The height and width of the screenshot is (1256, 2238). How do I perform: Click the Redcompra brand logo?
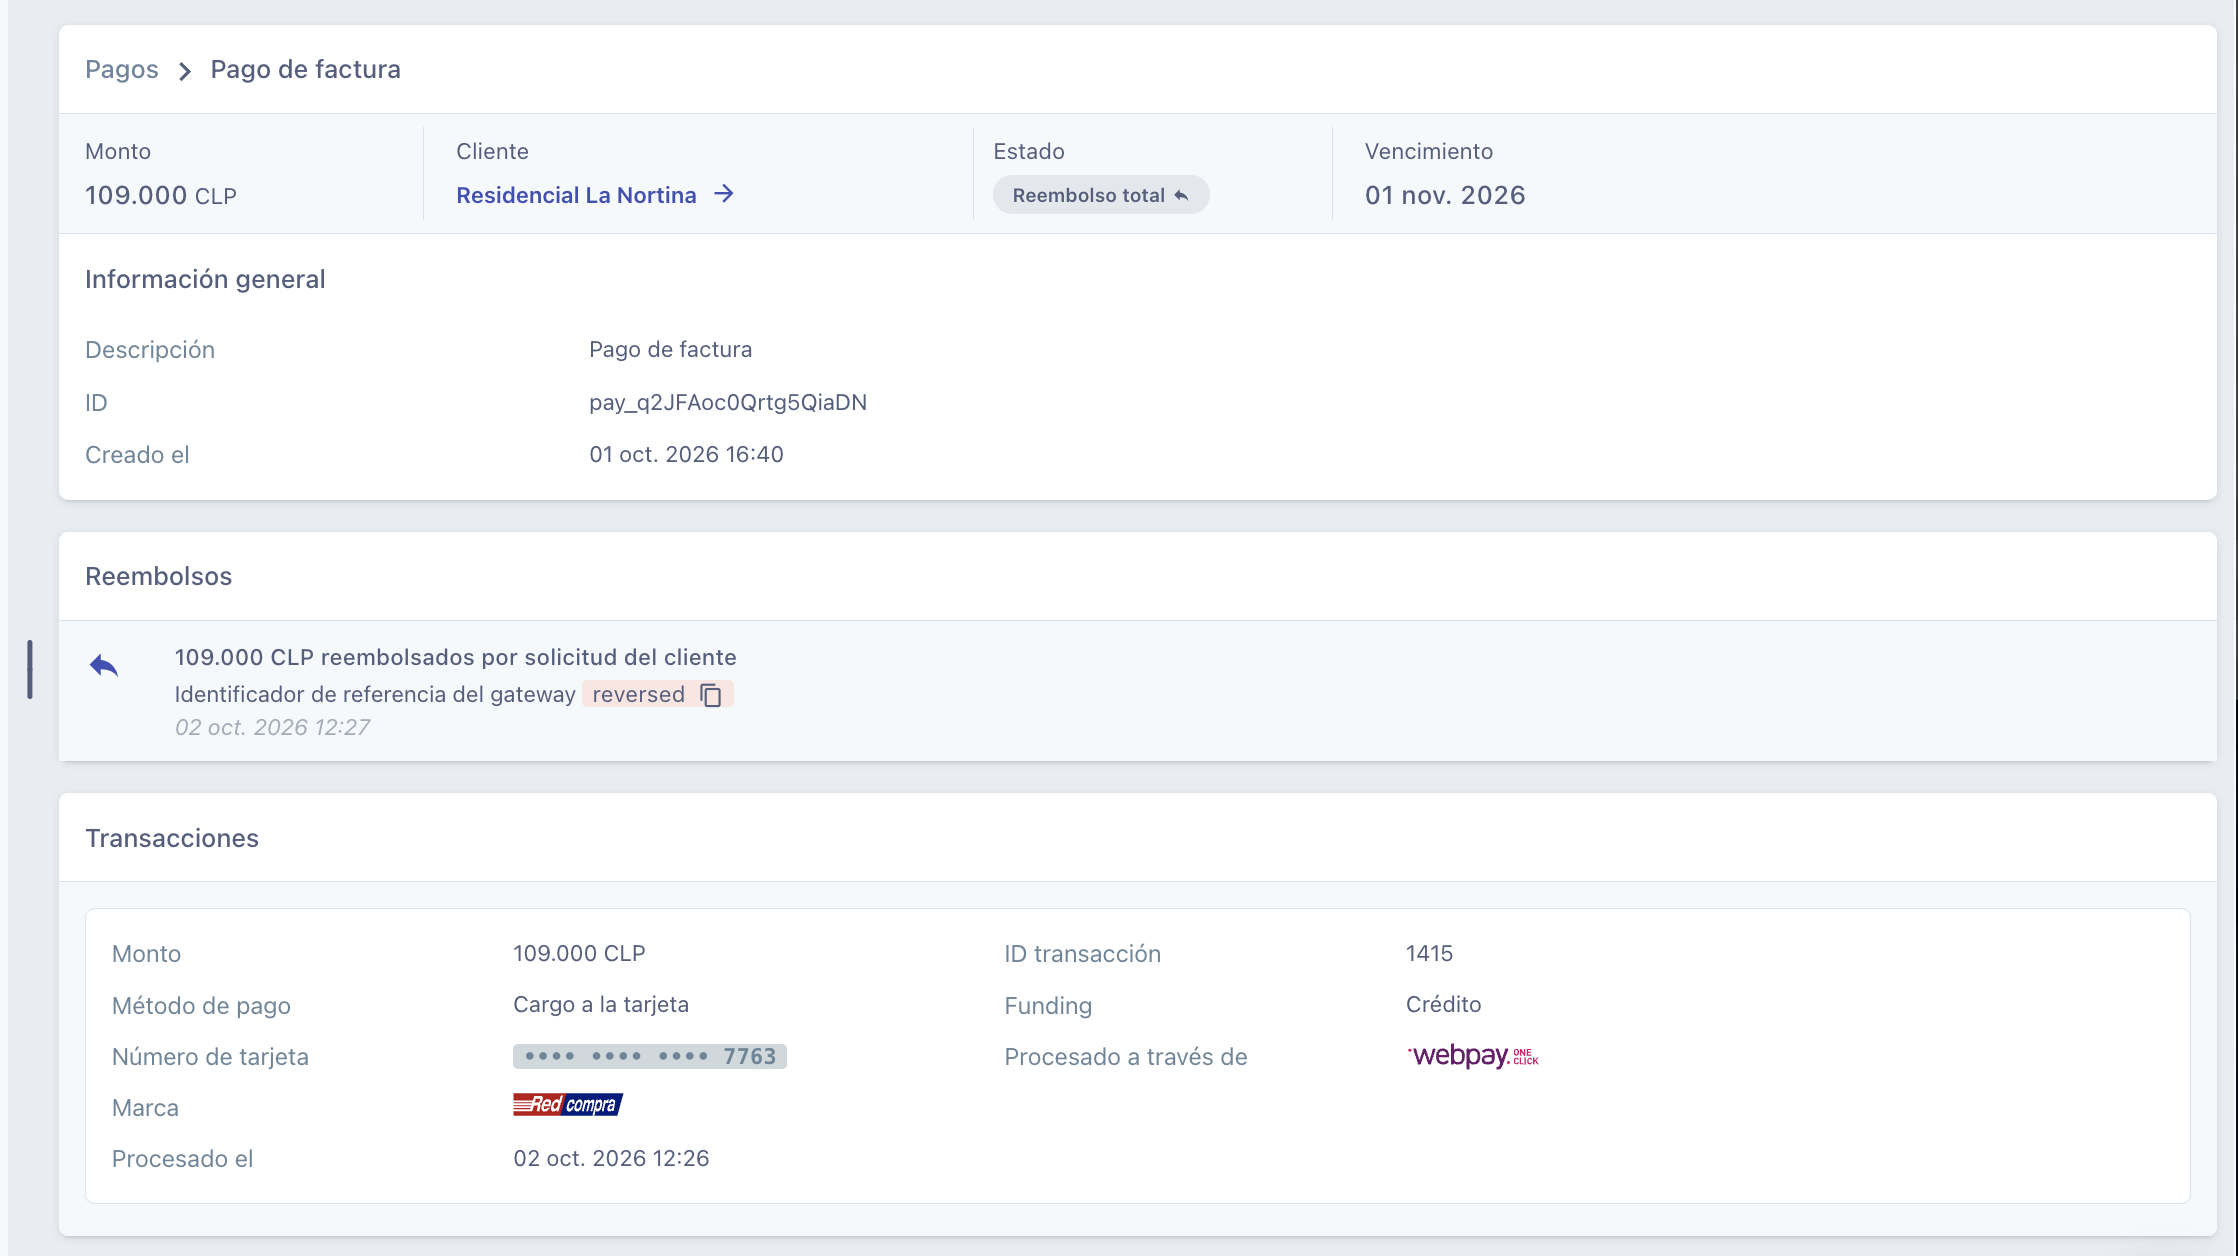567,1105
